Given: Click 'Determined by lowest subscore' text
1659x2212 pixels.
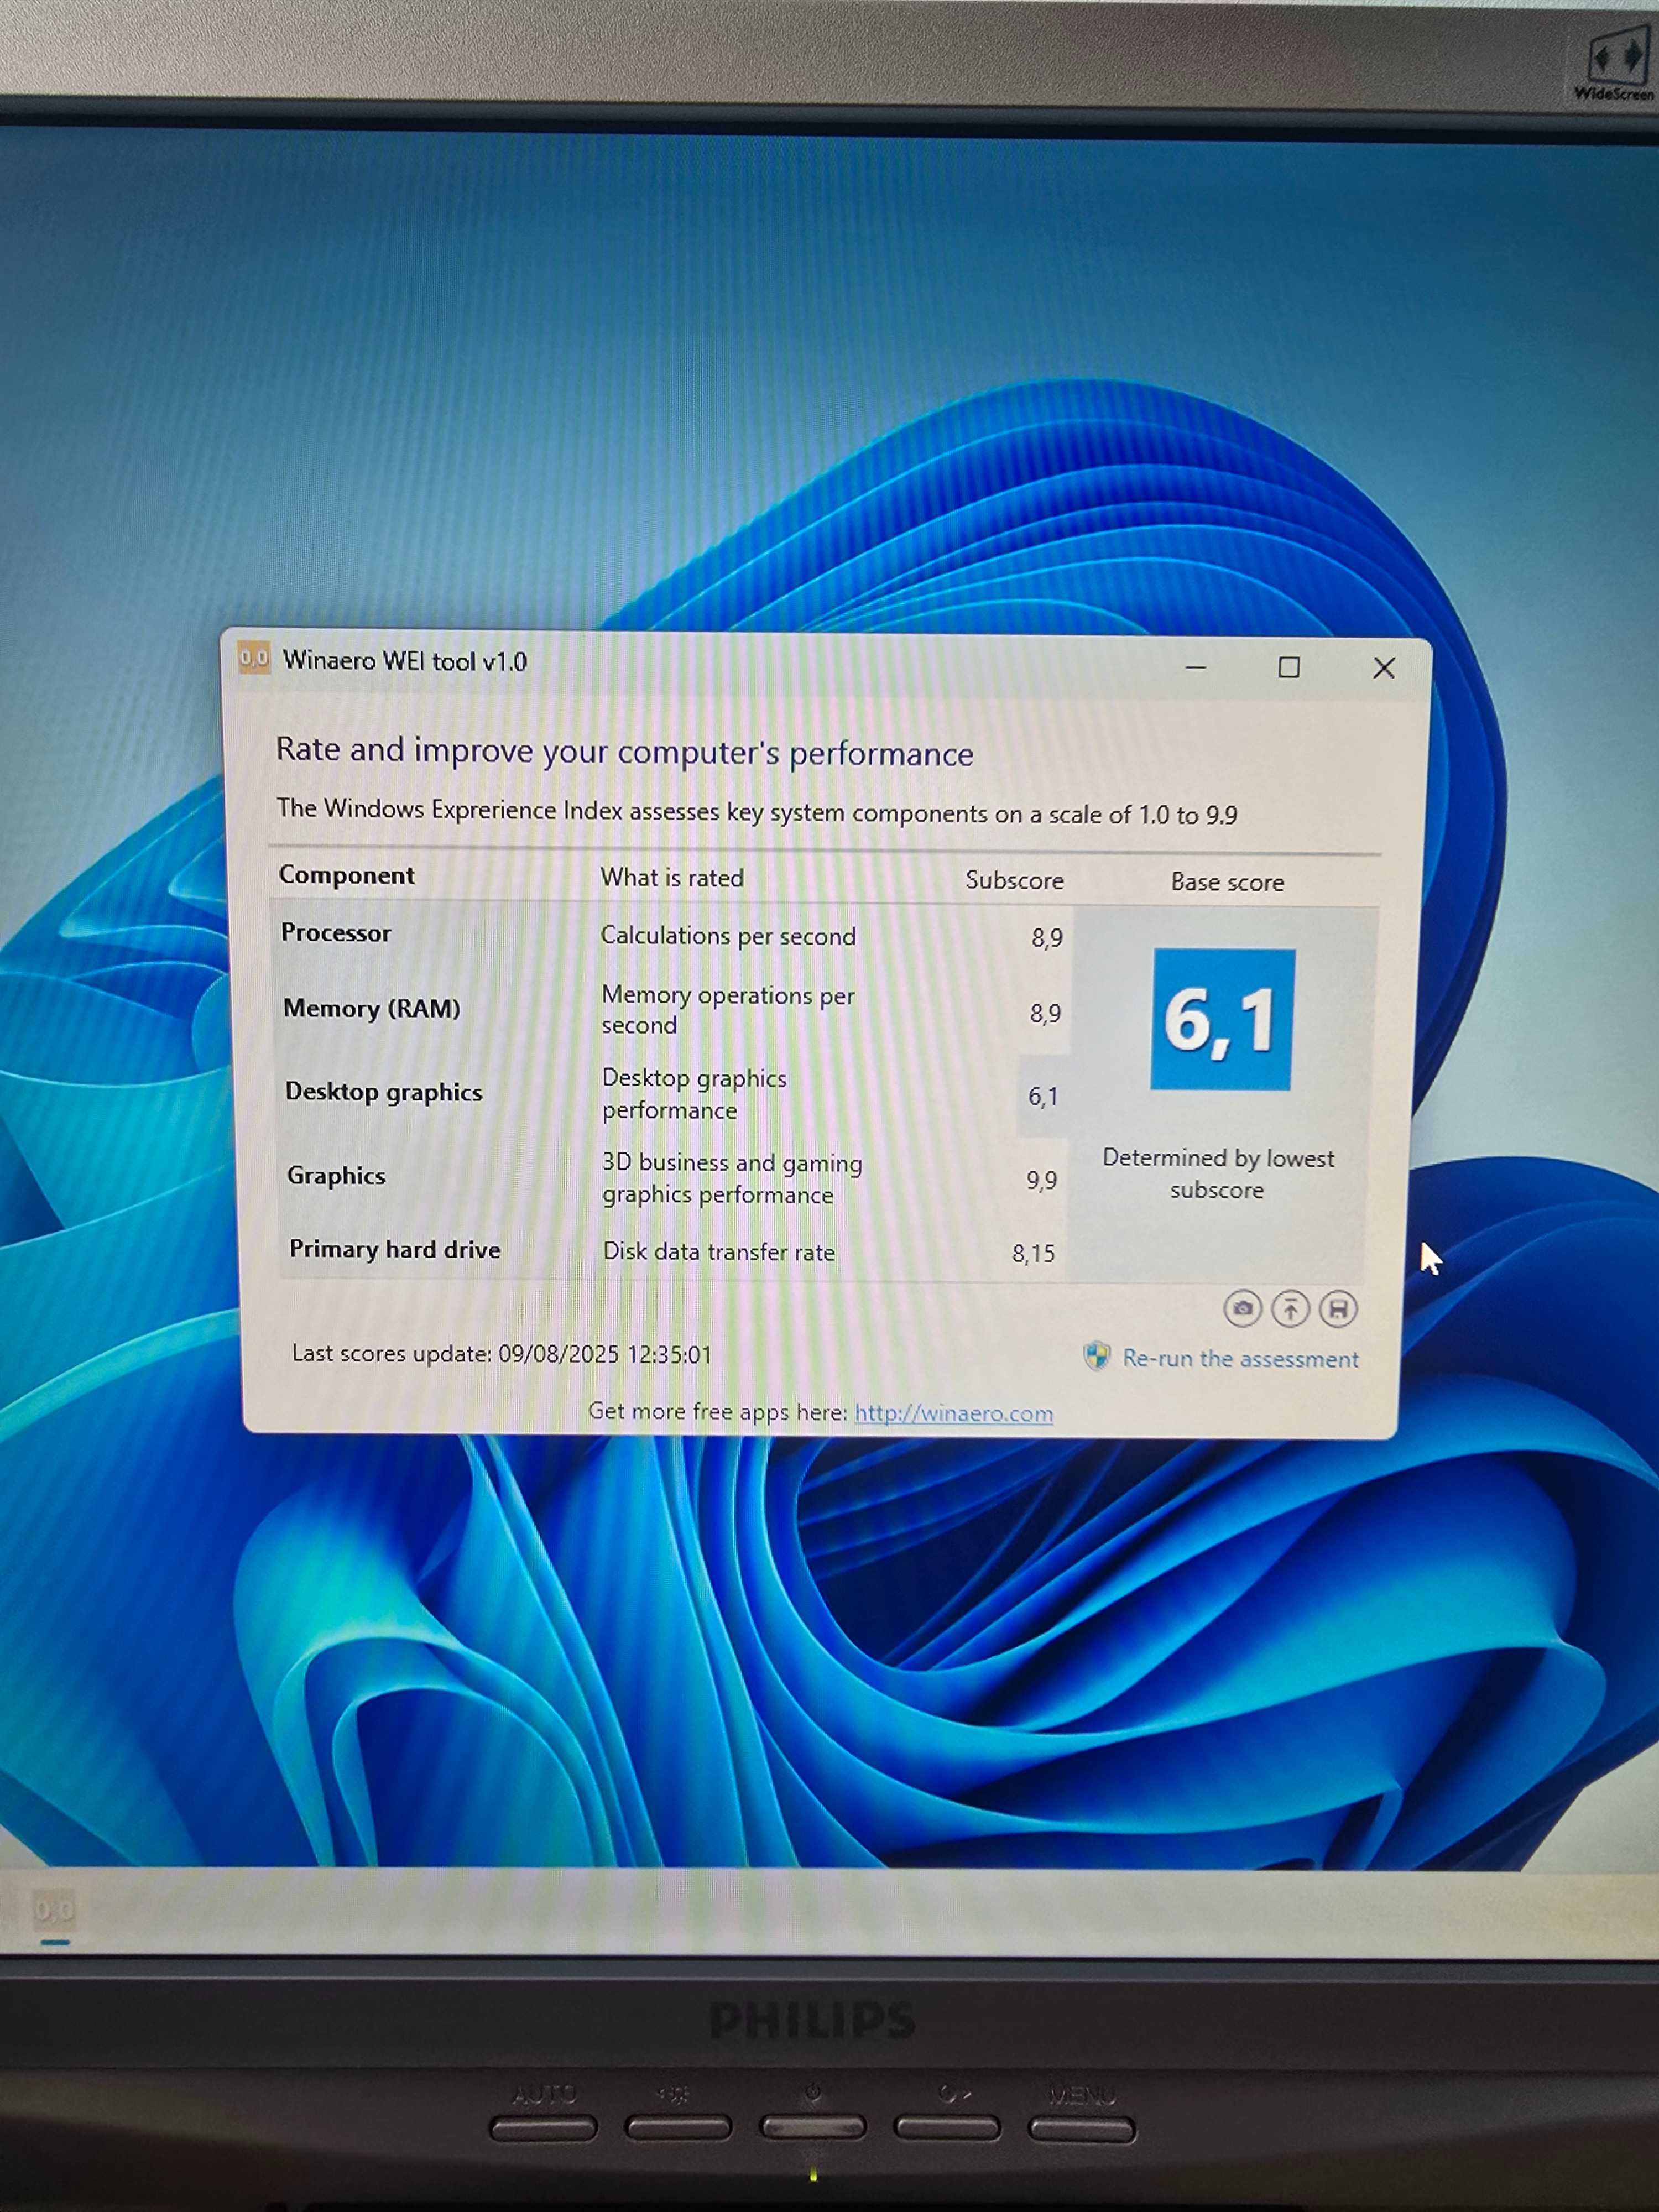Looking at the screenshot, I should 1218,1174.
